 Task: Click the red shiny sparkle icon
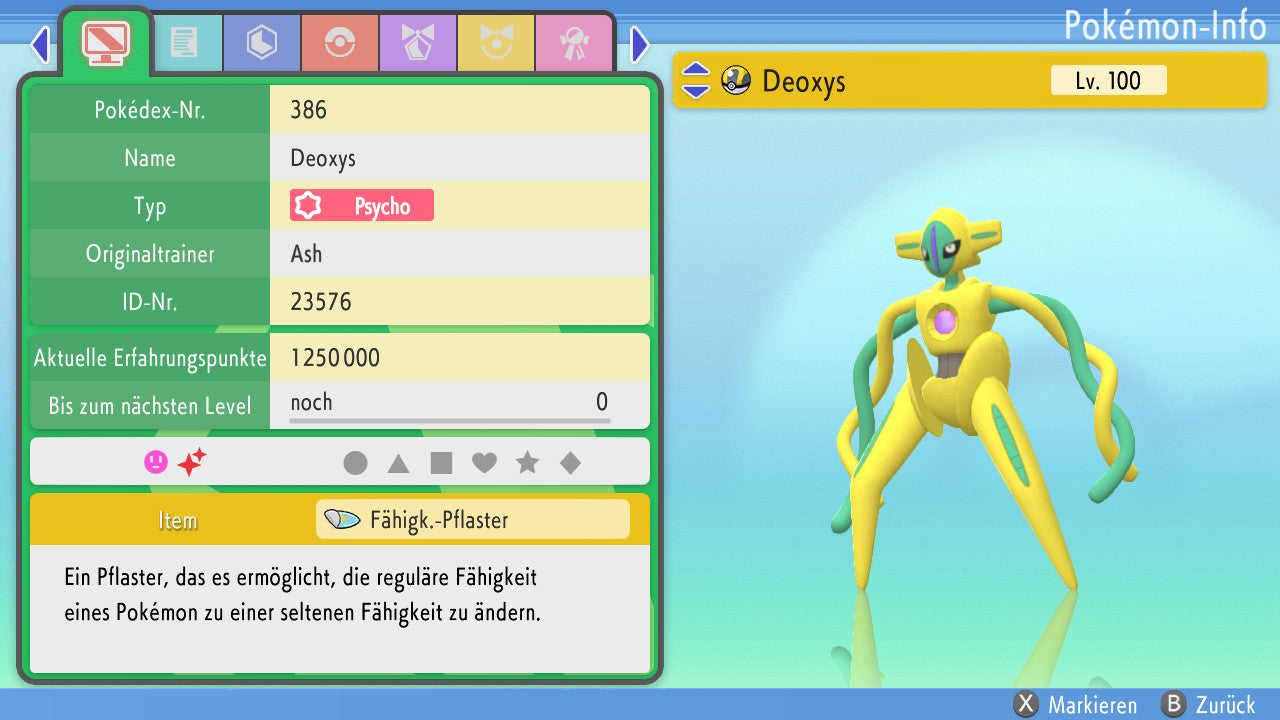pos(191,462)
